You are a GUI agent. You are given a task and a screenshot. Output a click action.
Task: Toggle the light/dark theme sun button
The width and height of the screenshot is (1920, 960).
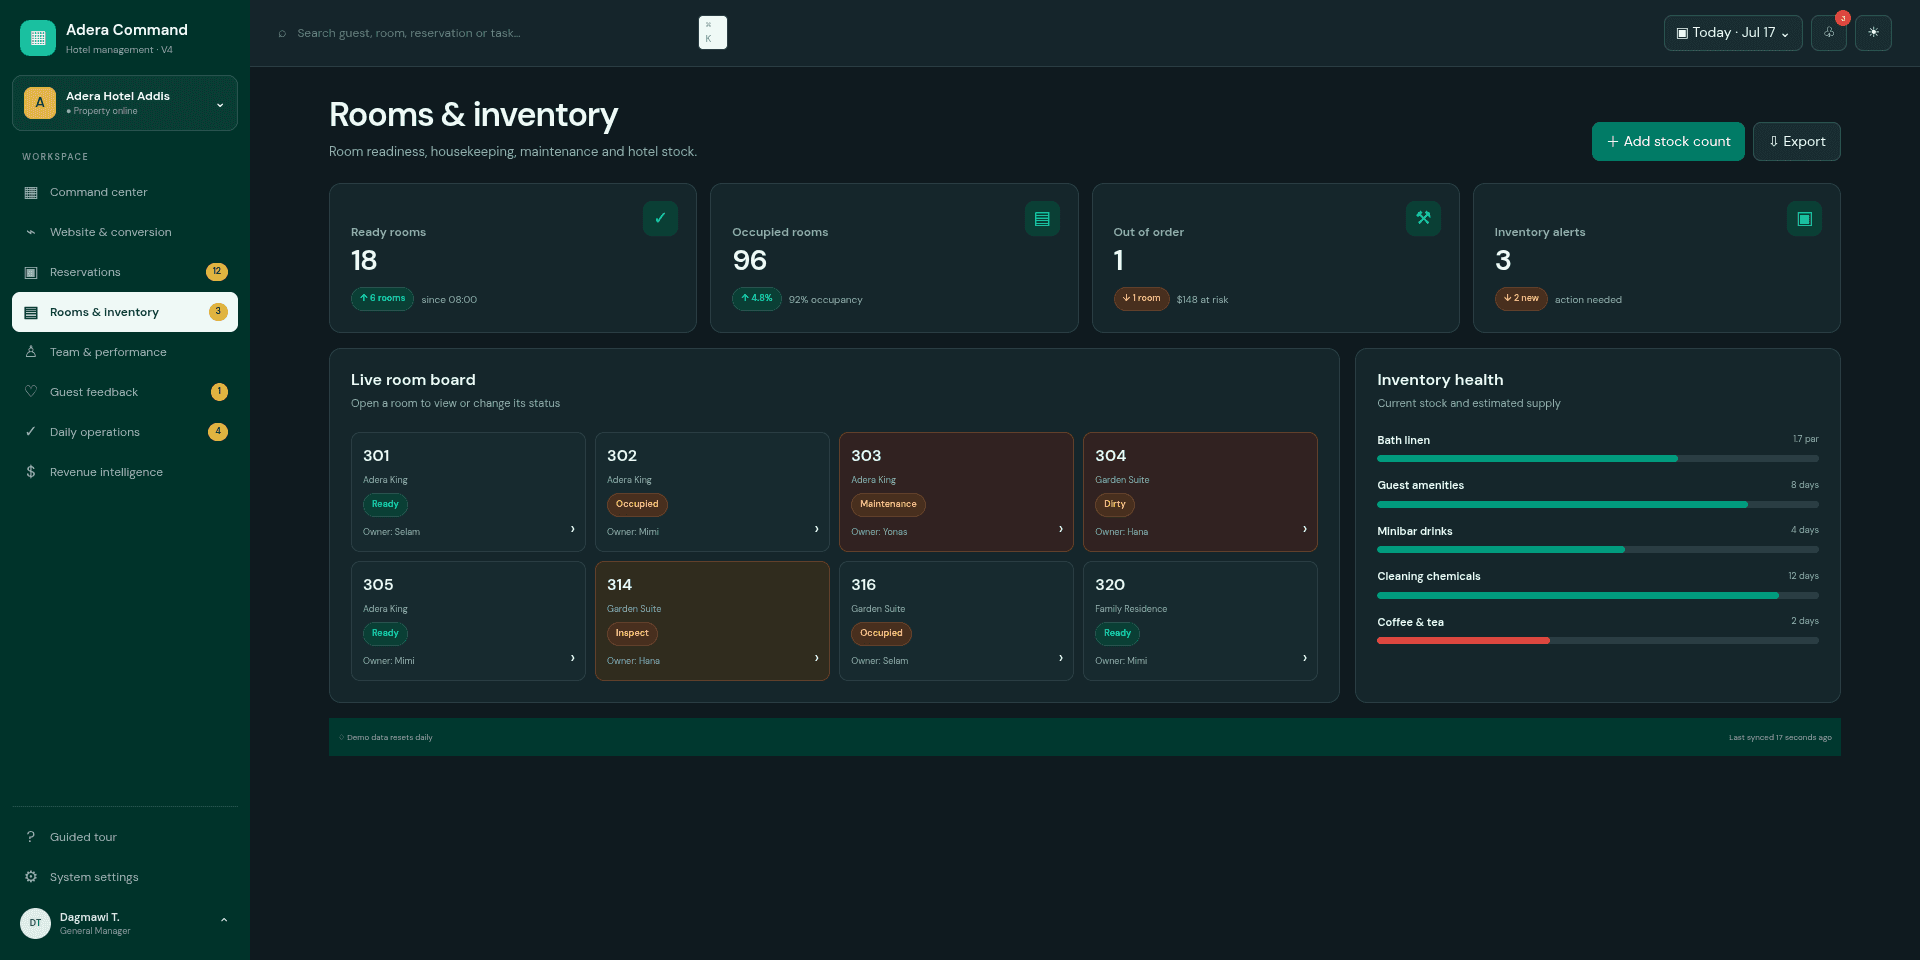pos(1873,33)
